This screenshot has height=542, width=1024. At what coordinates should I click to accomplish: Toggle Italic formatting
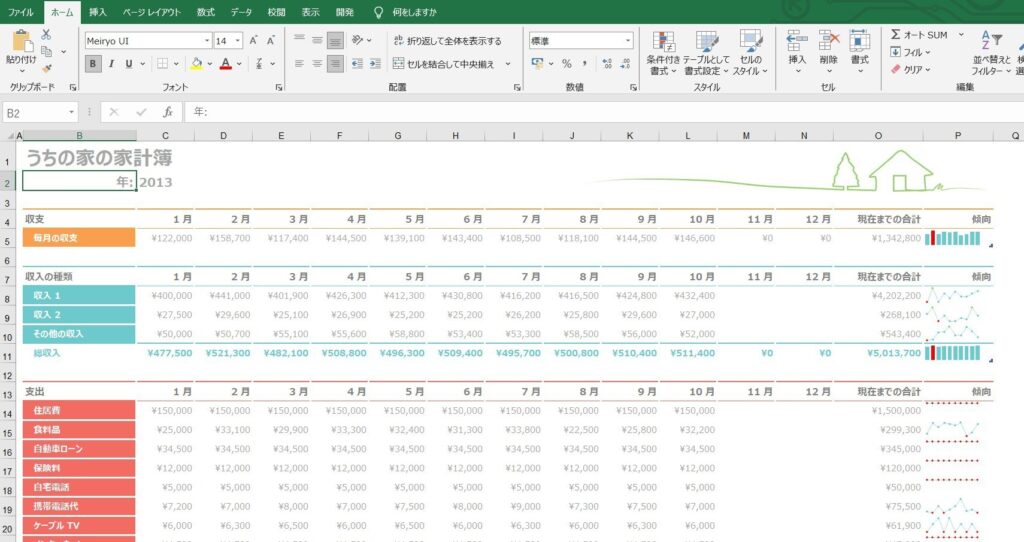pos(111,63)
